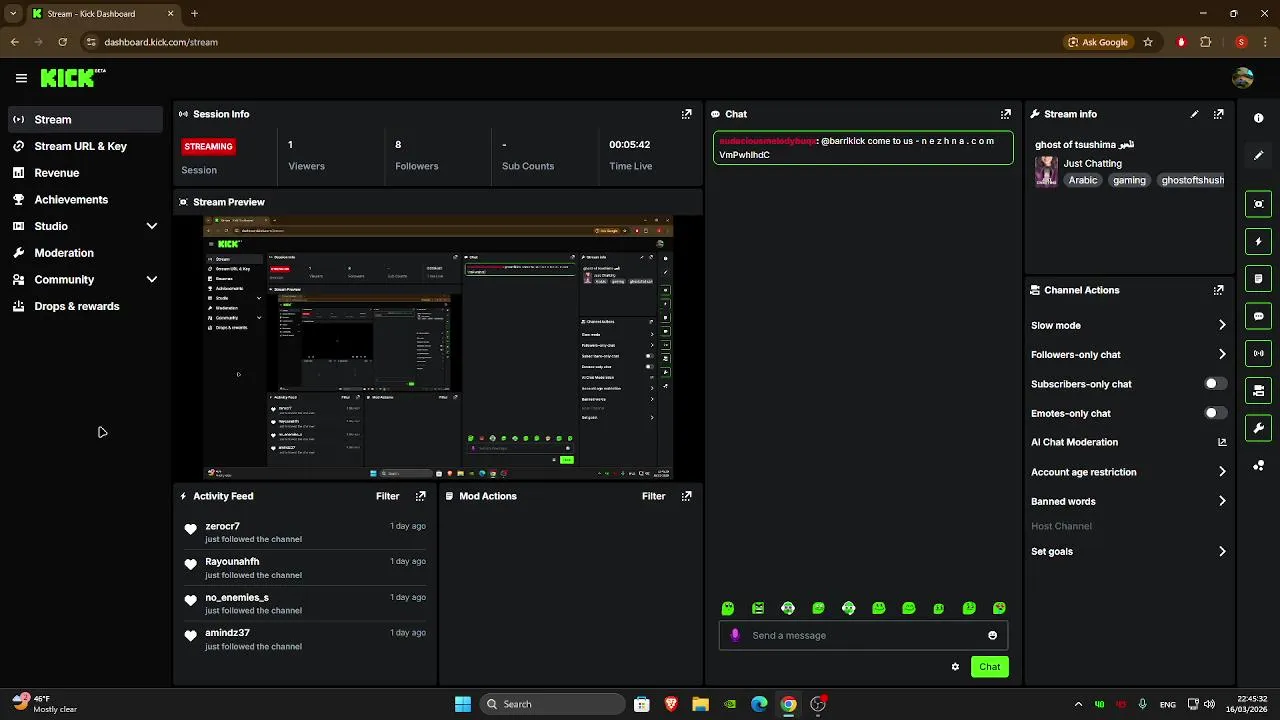Image resolution: width=1280 pixels, height=720 pixels.
Task: Open Filter for Mod Actions
Action: tap(653, 496)
